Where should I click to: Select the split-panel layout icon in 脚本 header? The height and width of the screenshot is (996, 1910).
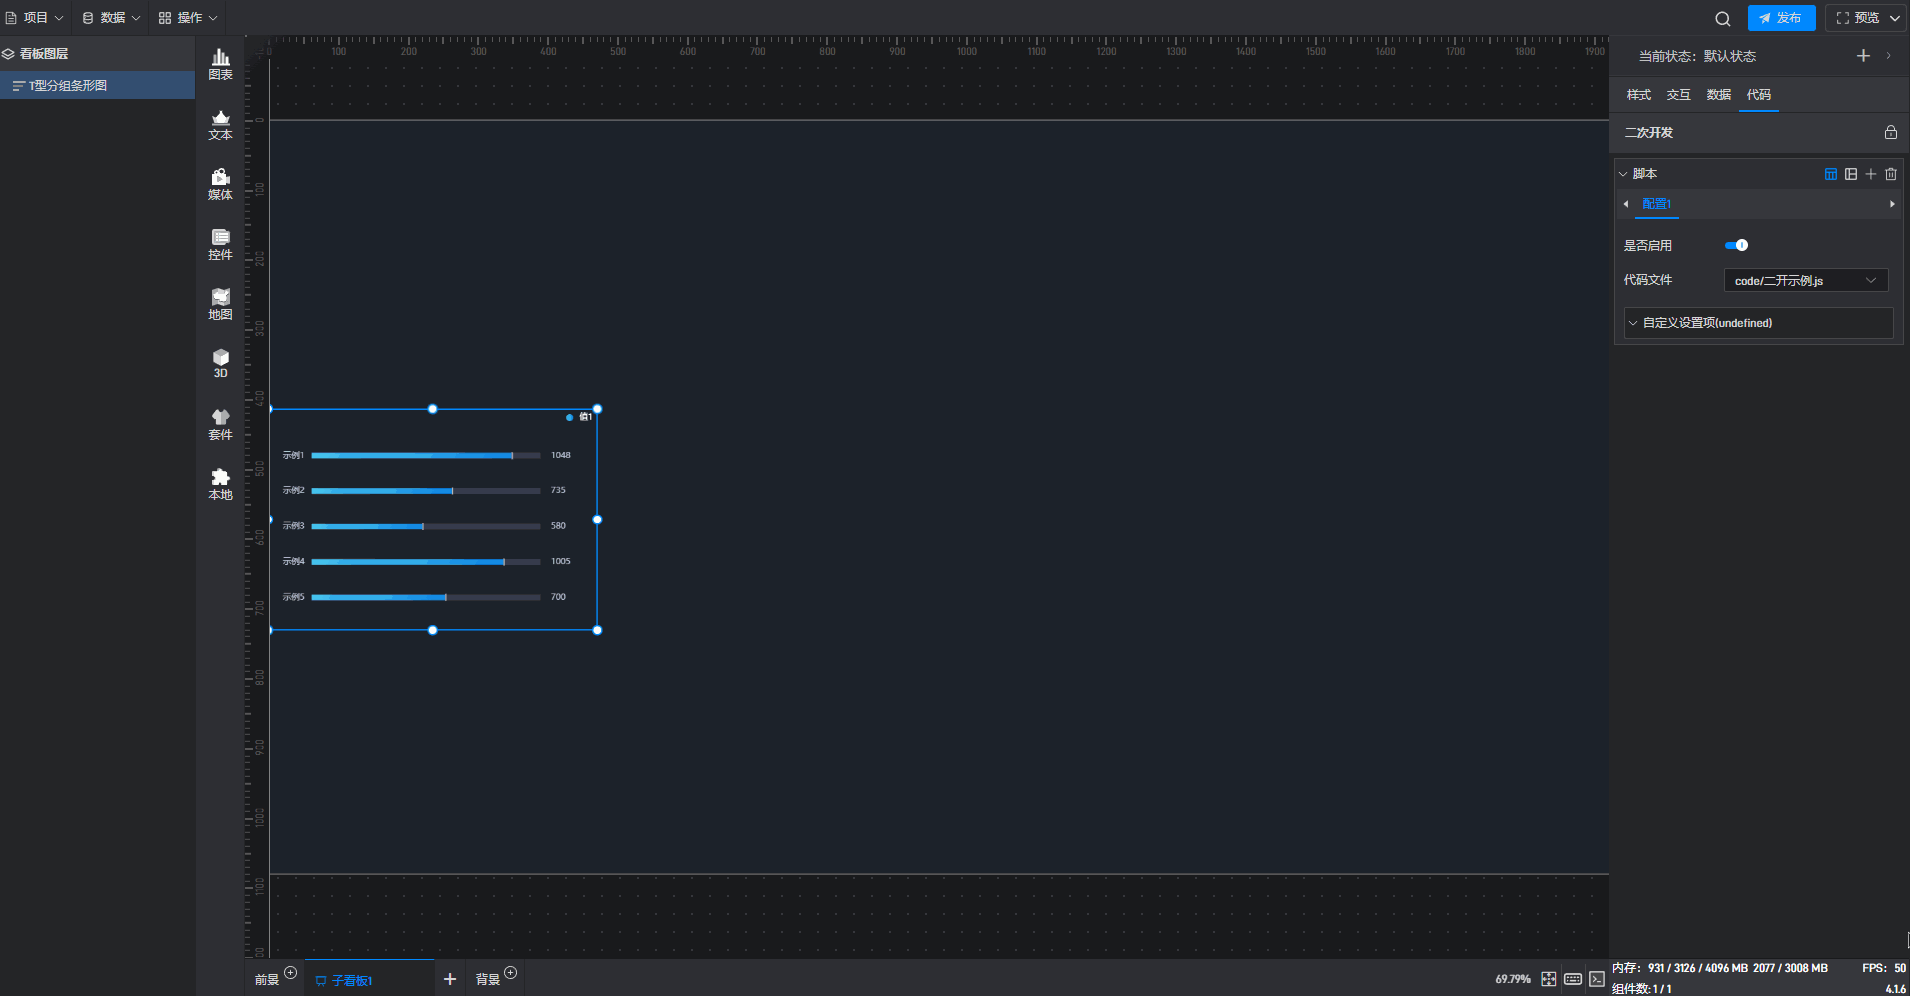pyautogui.click(x=1851, y=174)
